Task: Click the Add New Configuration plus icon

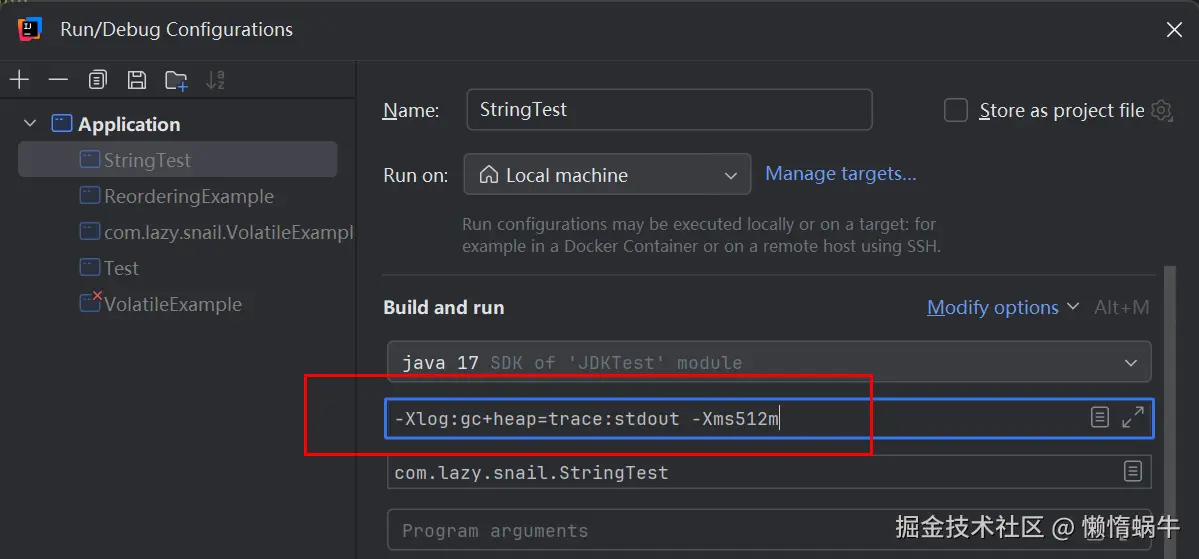Action: tap(20, 80)
